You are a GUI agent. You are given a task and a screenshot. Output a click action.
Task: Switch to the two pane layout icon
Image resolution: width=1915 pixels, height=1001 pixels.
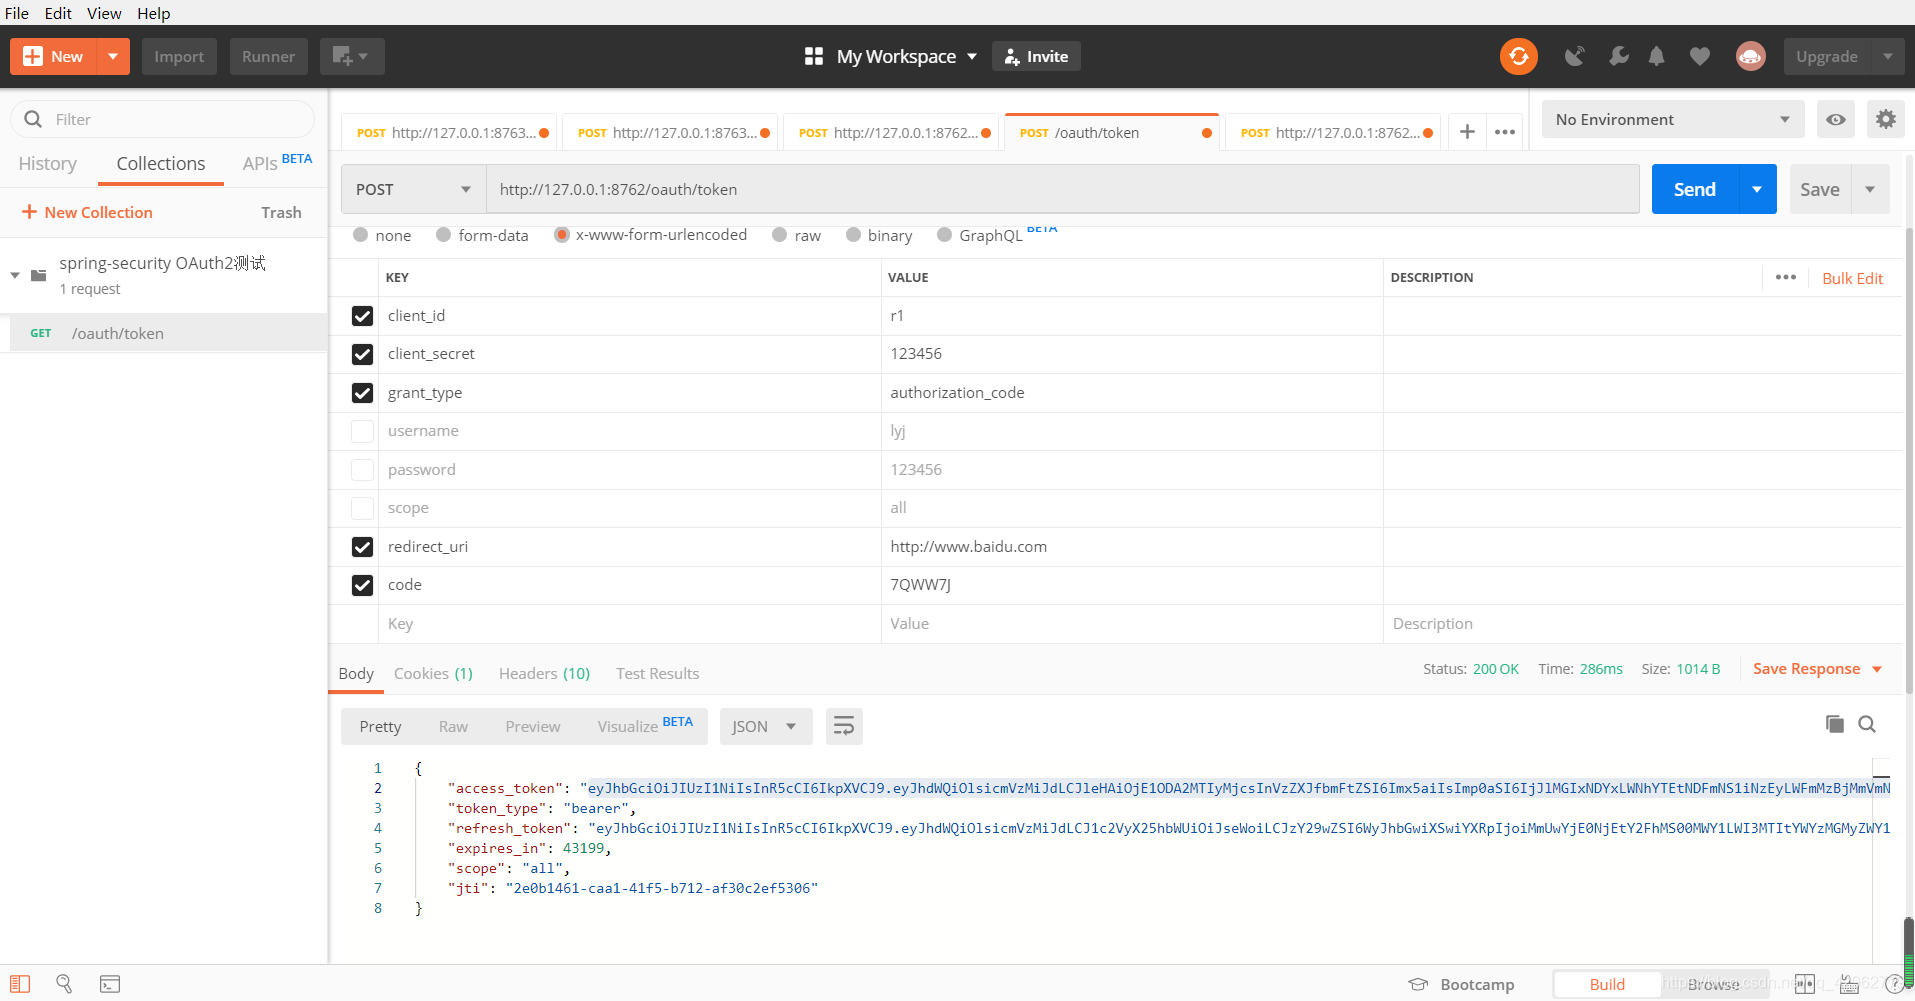1805,984
